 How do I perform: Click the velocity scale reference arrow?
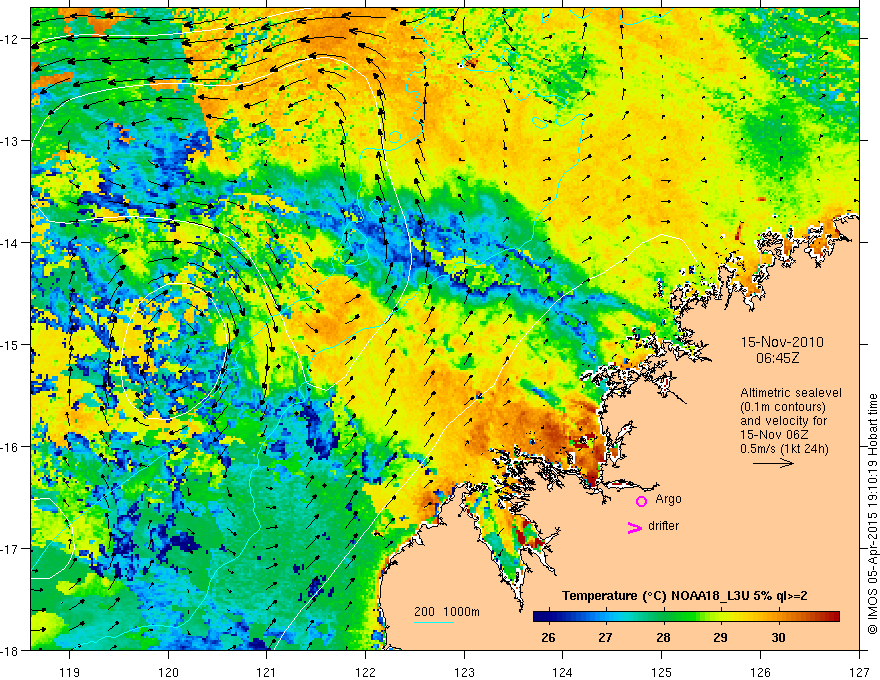[x=773, y=463]
